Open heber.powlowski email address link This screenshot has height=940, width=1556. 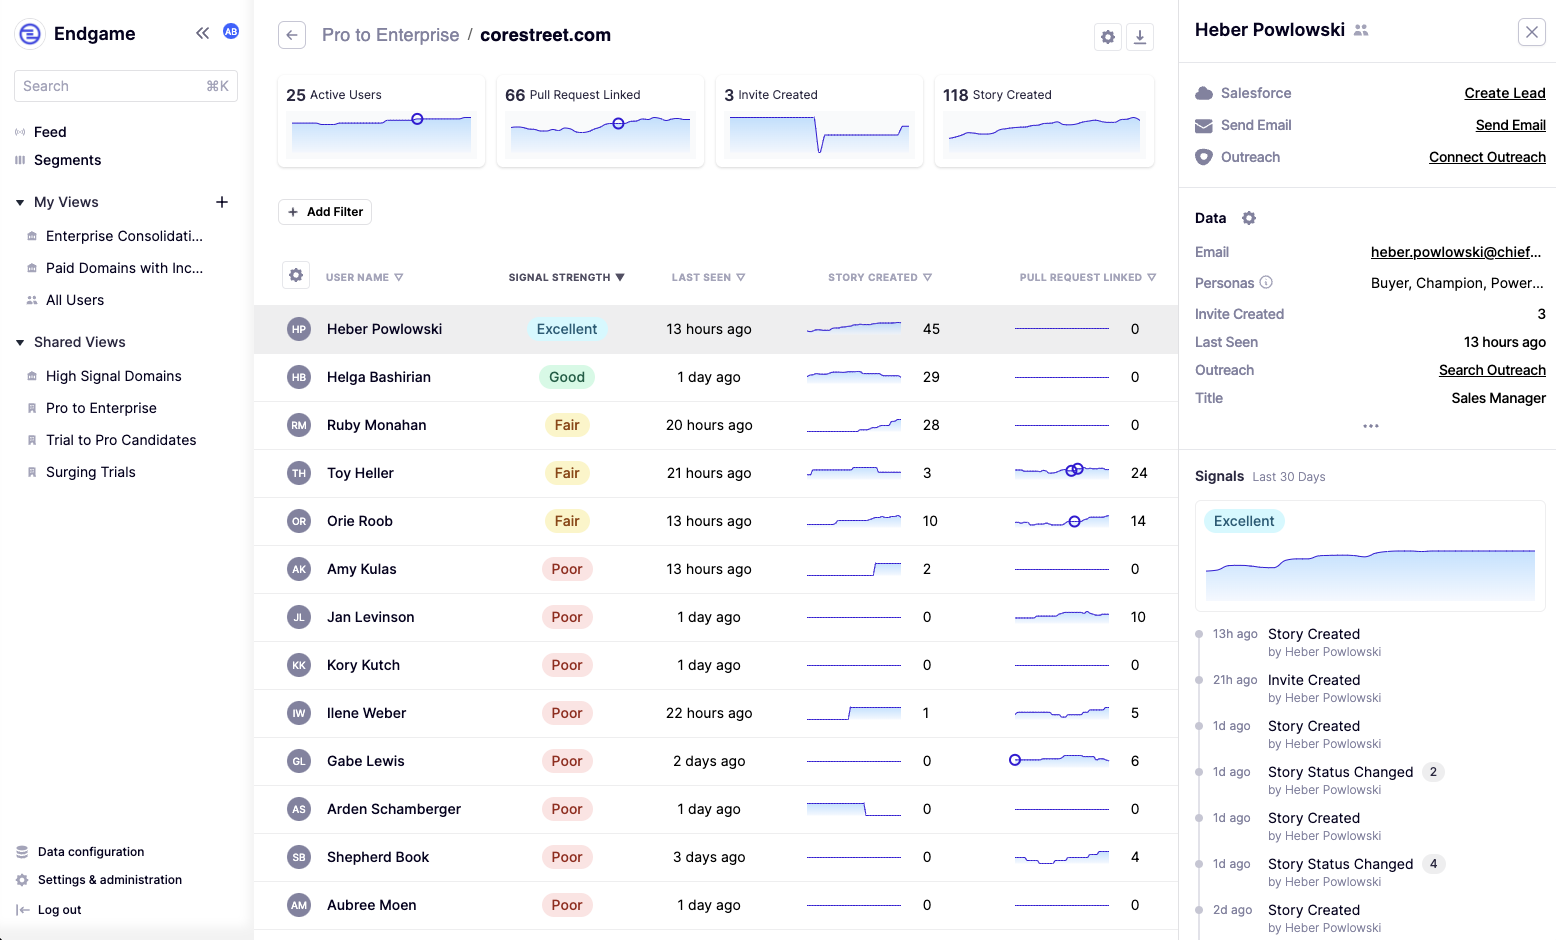[x=1456, y=252]
